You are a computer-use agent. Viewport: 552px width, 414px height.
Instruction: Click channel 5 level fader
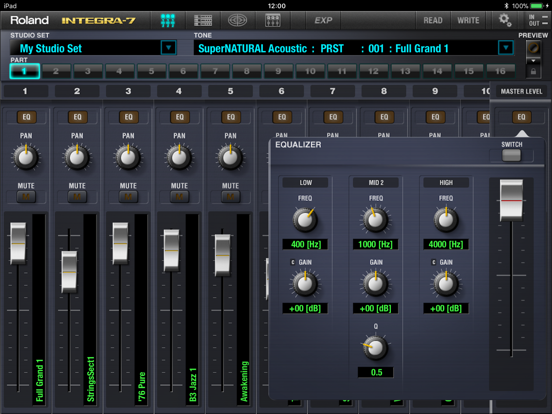[222, 255]
